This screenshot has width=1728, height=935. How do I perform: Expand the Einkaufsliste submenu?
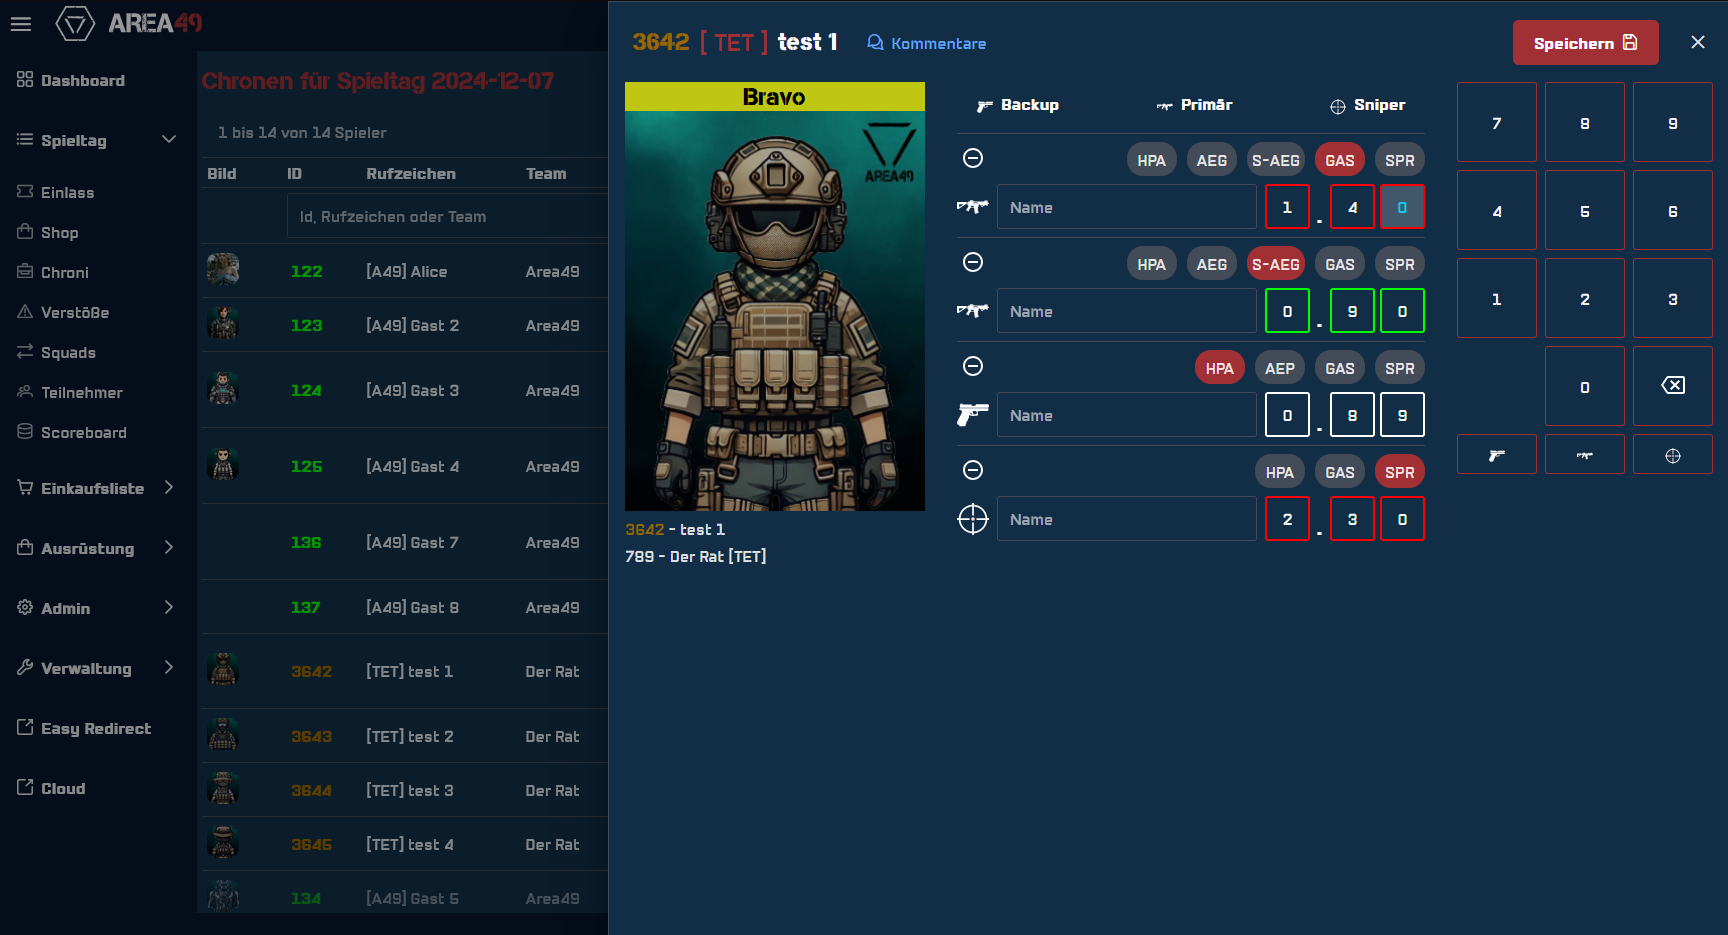[96, 488]
